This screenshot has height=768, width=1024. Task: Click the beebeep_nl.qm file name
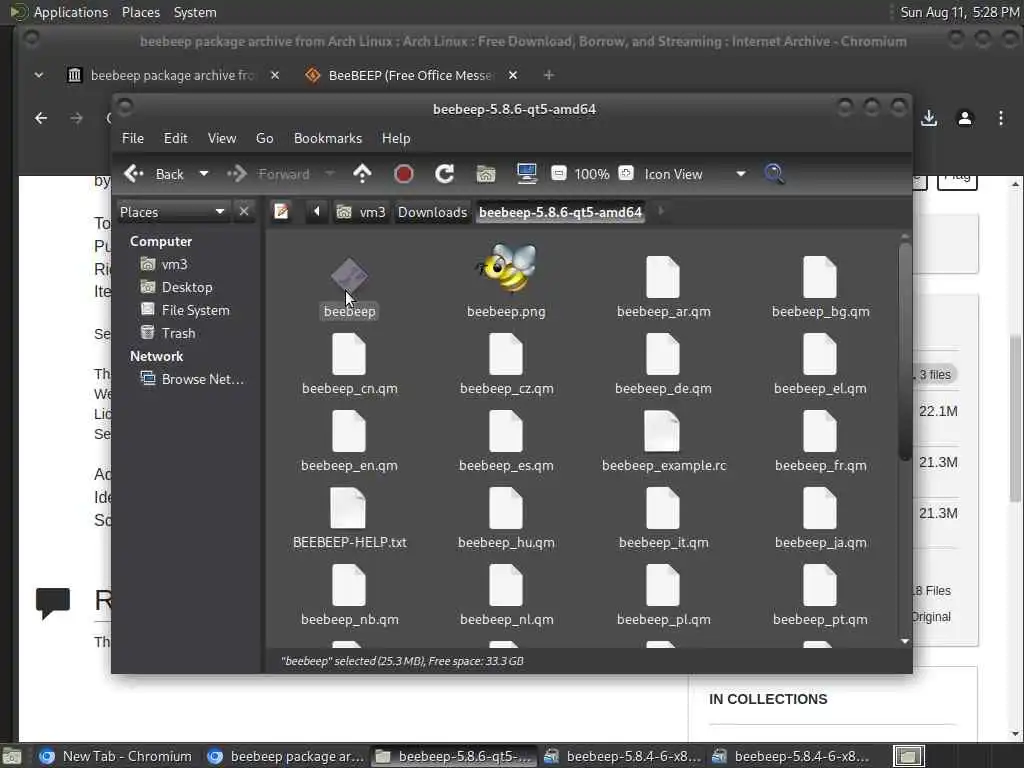coord(507,620)
